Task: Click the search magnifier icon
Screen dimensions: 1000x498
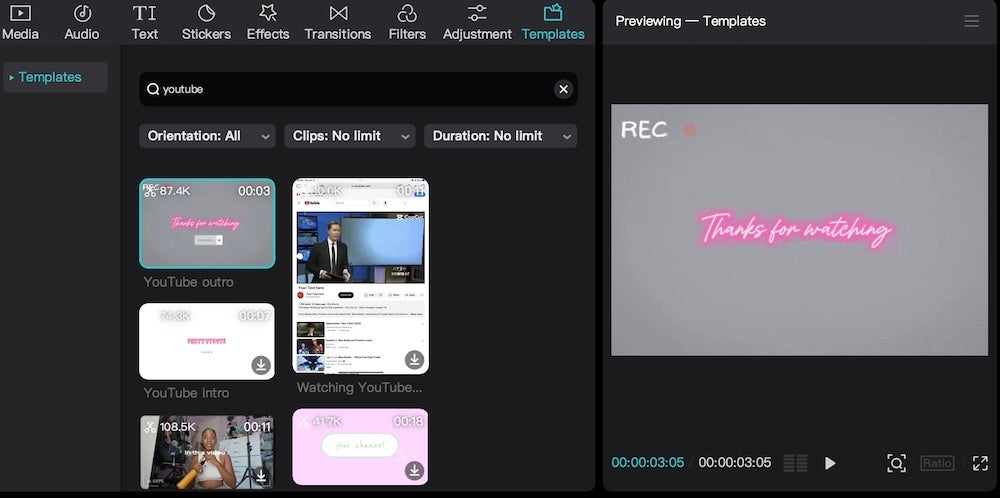Action: [x=153, y=89]
